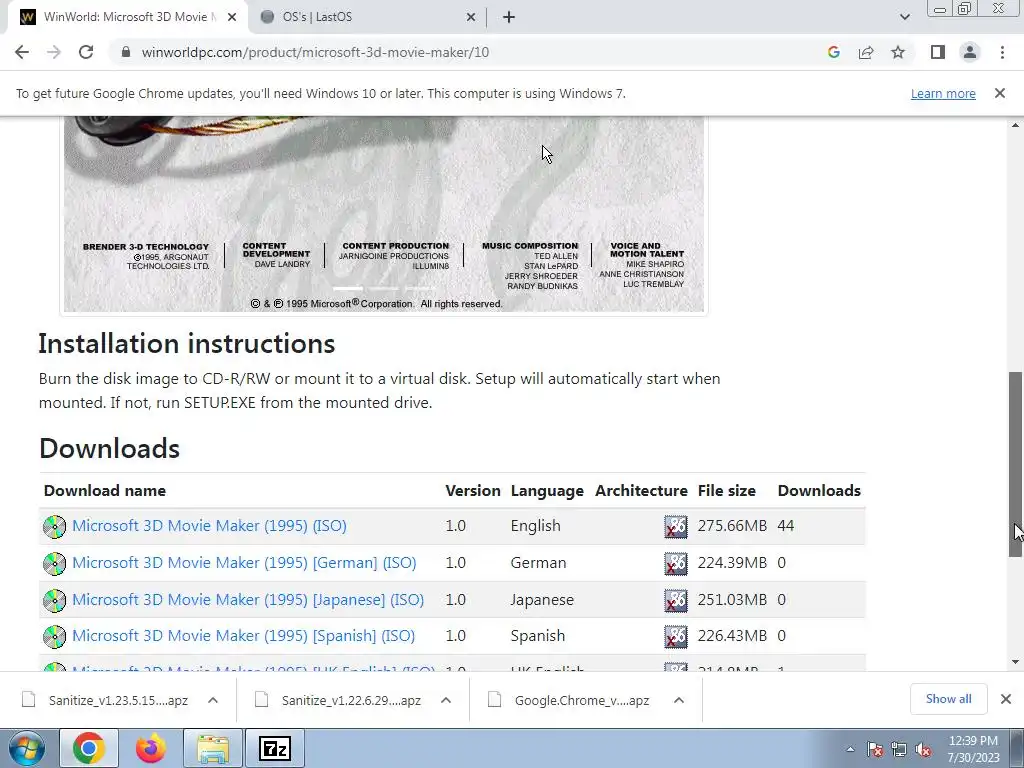The image size is (1024, 768).
Task: Click the disc icon beside the German ISO
Action: (54, 563)
